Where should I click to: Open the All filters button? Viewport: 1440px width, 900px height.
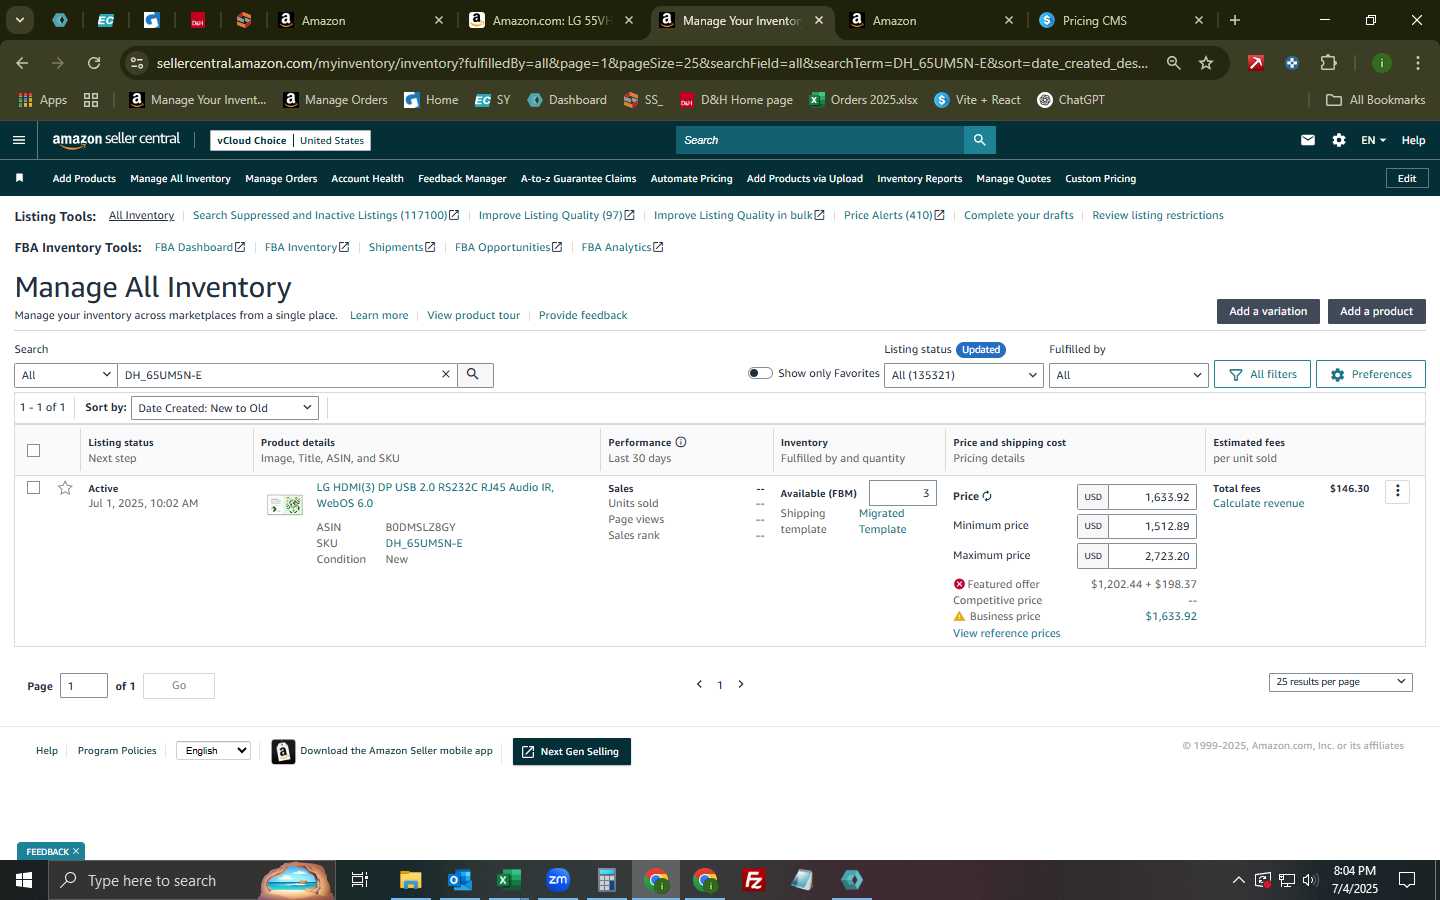pos(1263,374)
